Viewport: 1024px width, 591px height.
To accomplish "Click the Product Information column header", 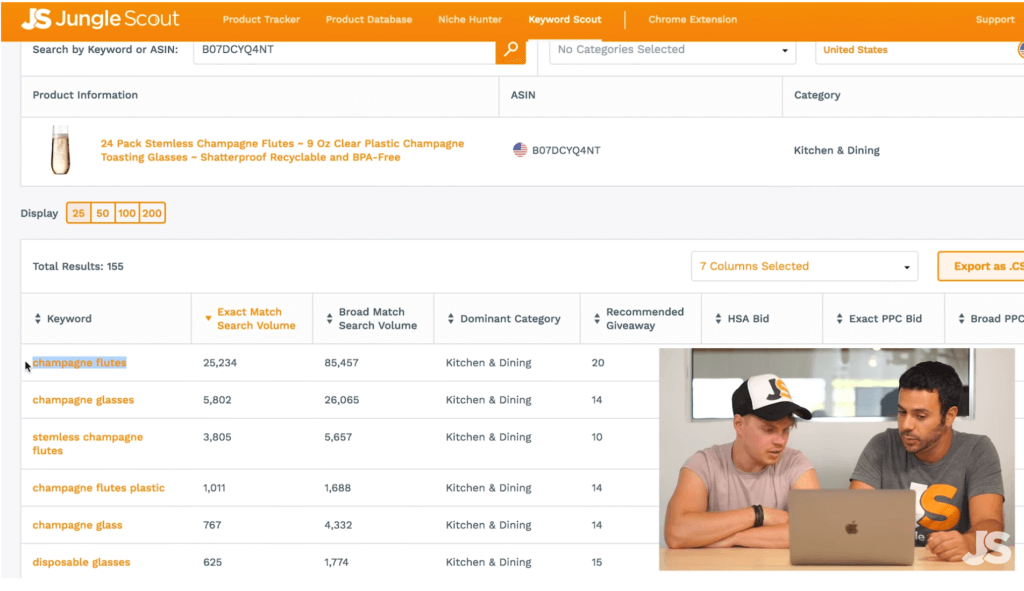I will 85,95.
